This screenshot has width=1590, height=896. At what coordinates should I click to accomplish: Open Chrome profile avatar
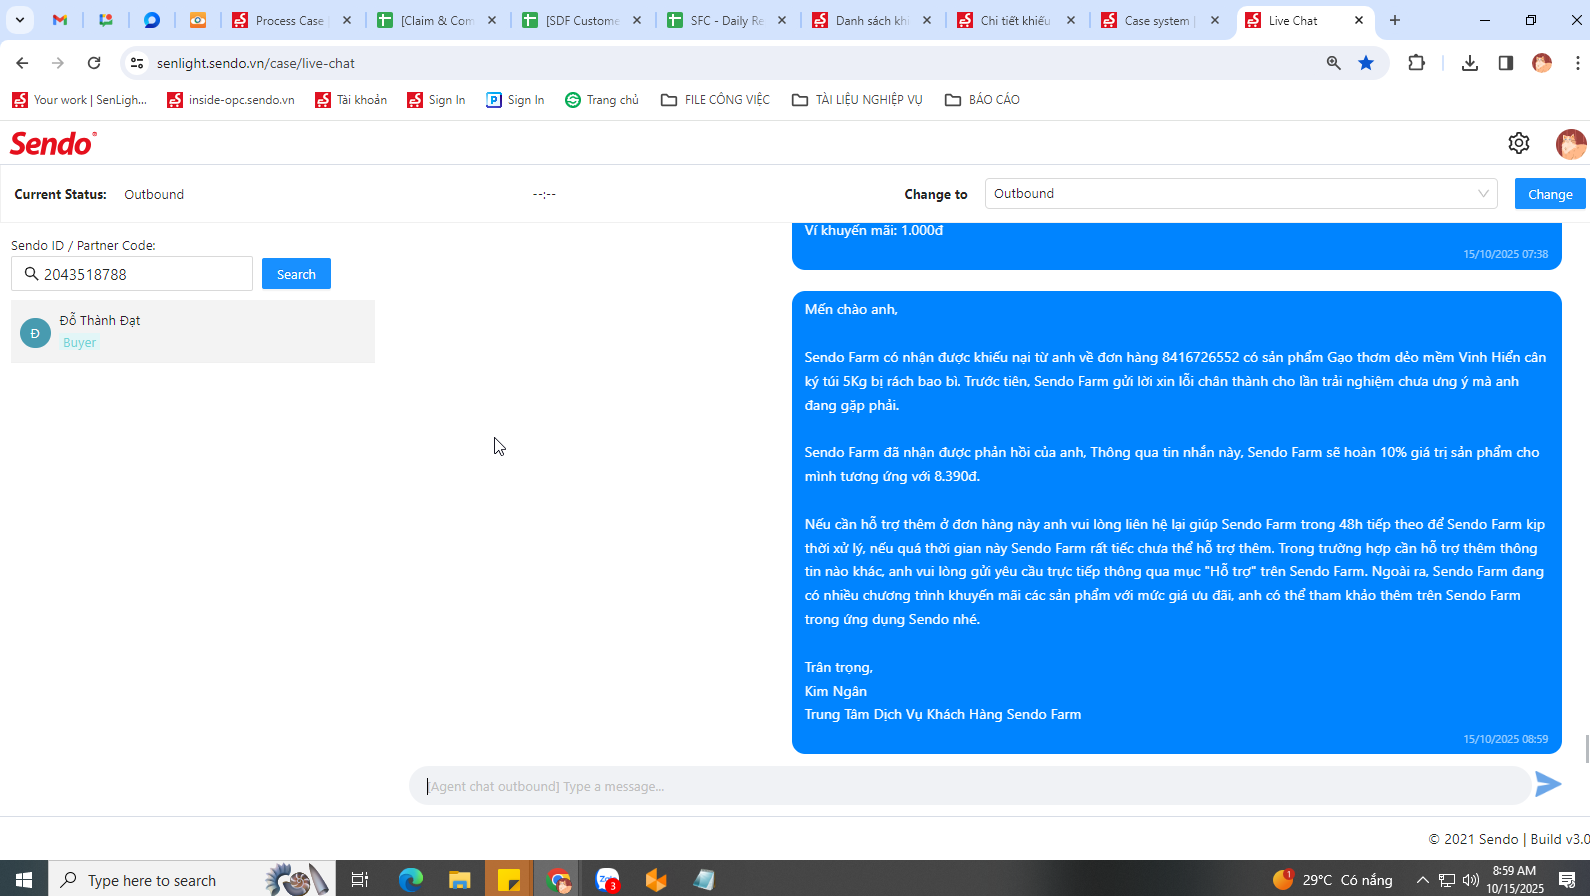pos(1542,63)
